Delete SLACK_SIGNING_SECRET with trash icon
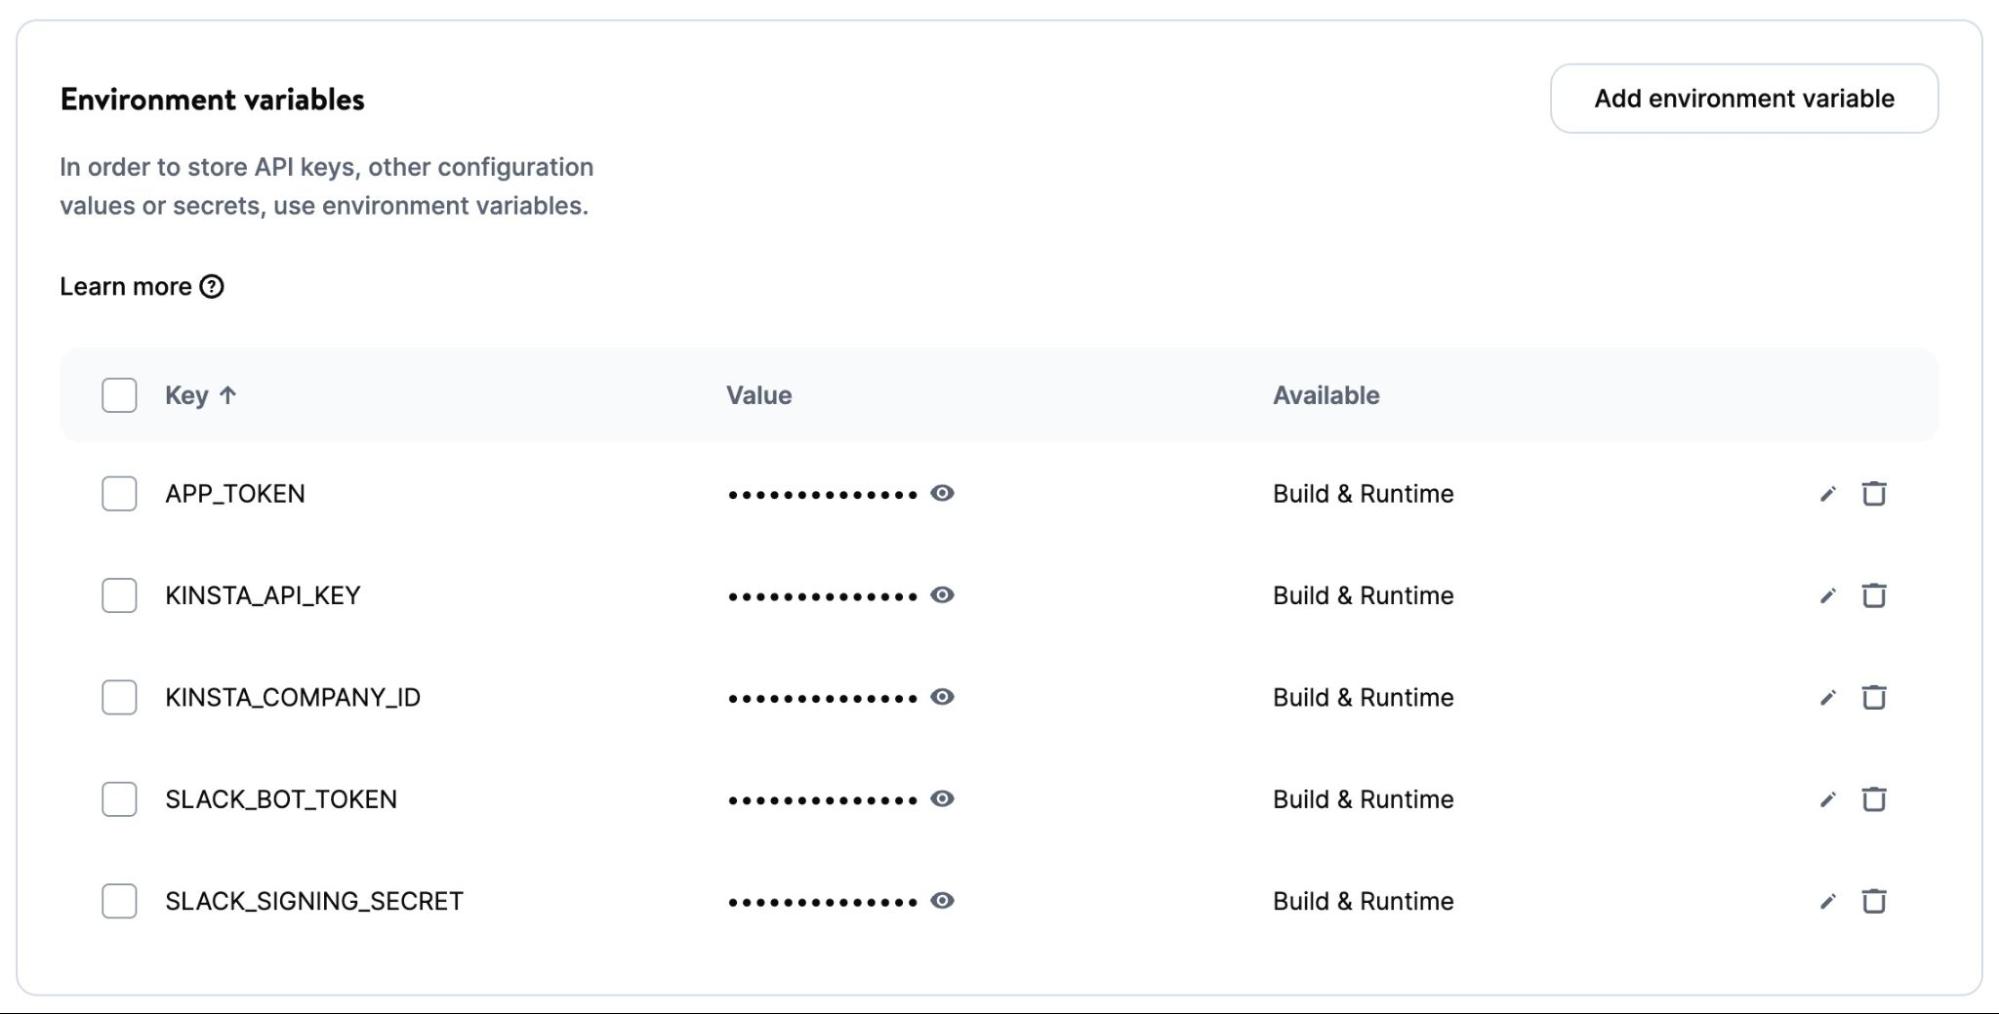 1873,902
